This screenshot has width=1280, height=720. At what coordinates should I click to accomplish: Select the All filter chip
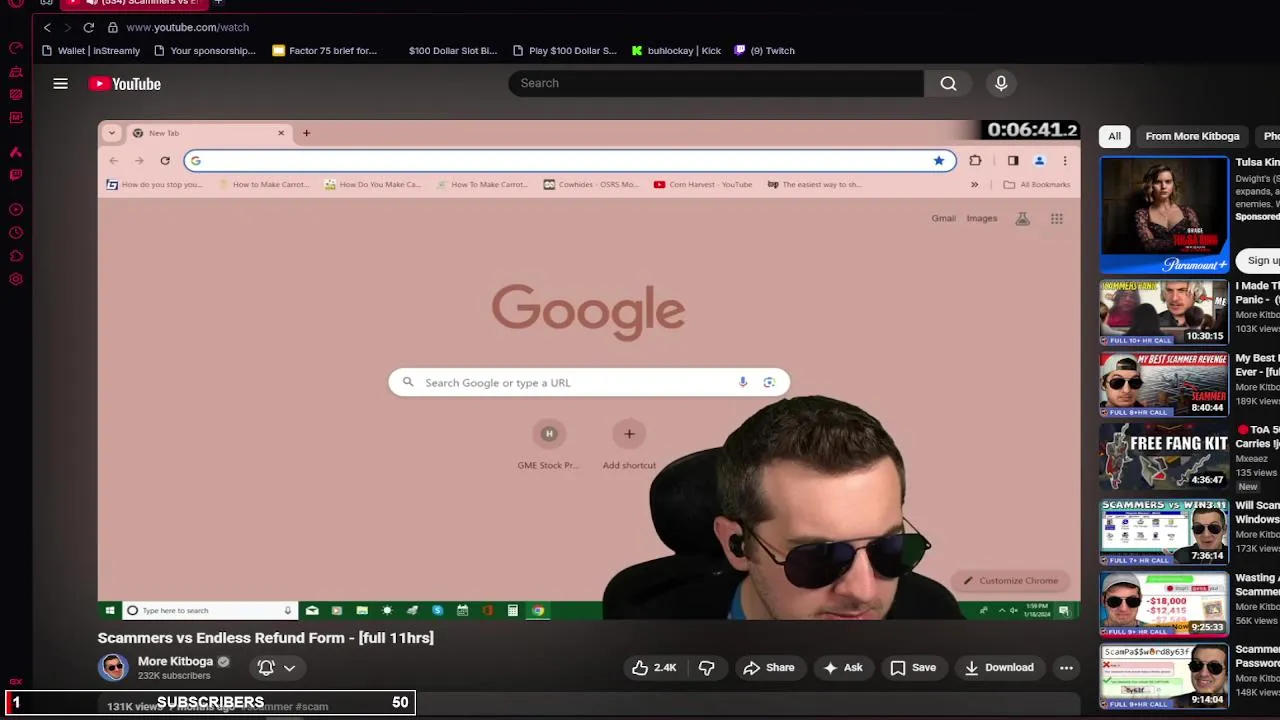point(1114,136)
